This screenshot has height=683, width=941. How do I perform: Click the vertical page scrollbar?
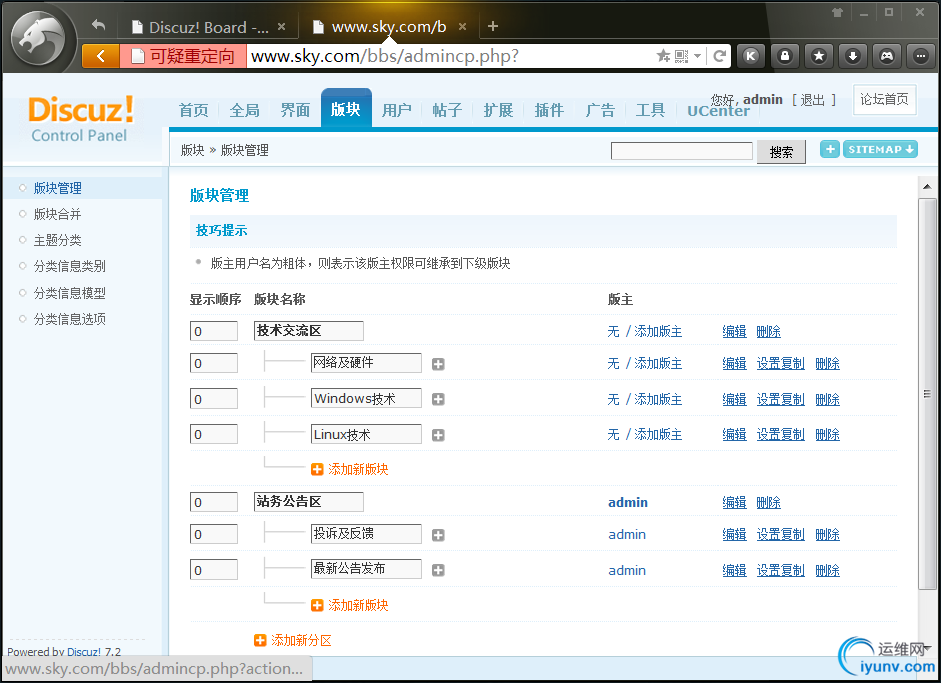pyautogui.click(x=927, y=394)
